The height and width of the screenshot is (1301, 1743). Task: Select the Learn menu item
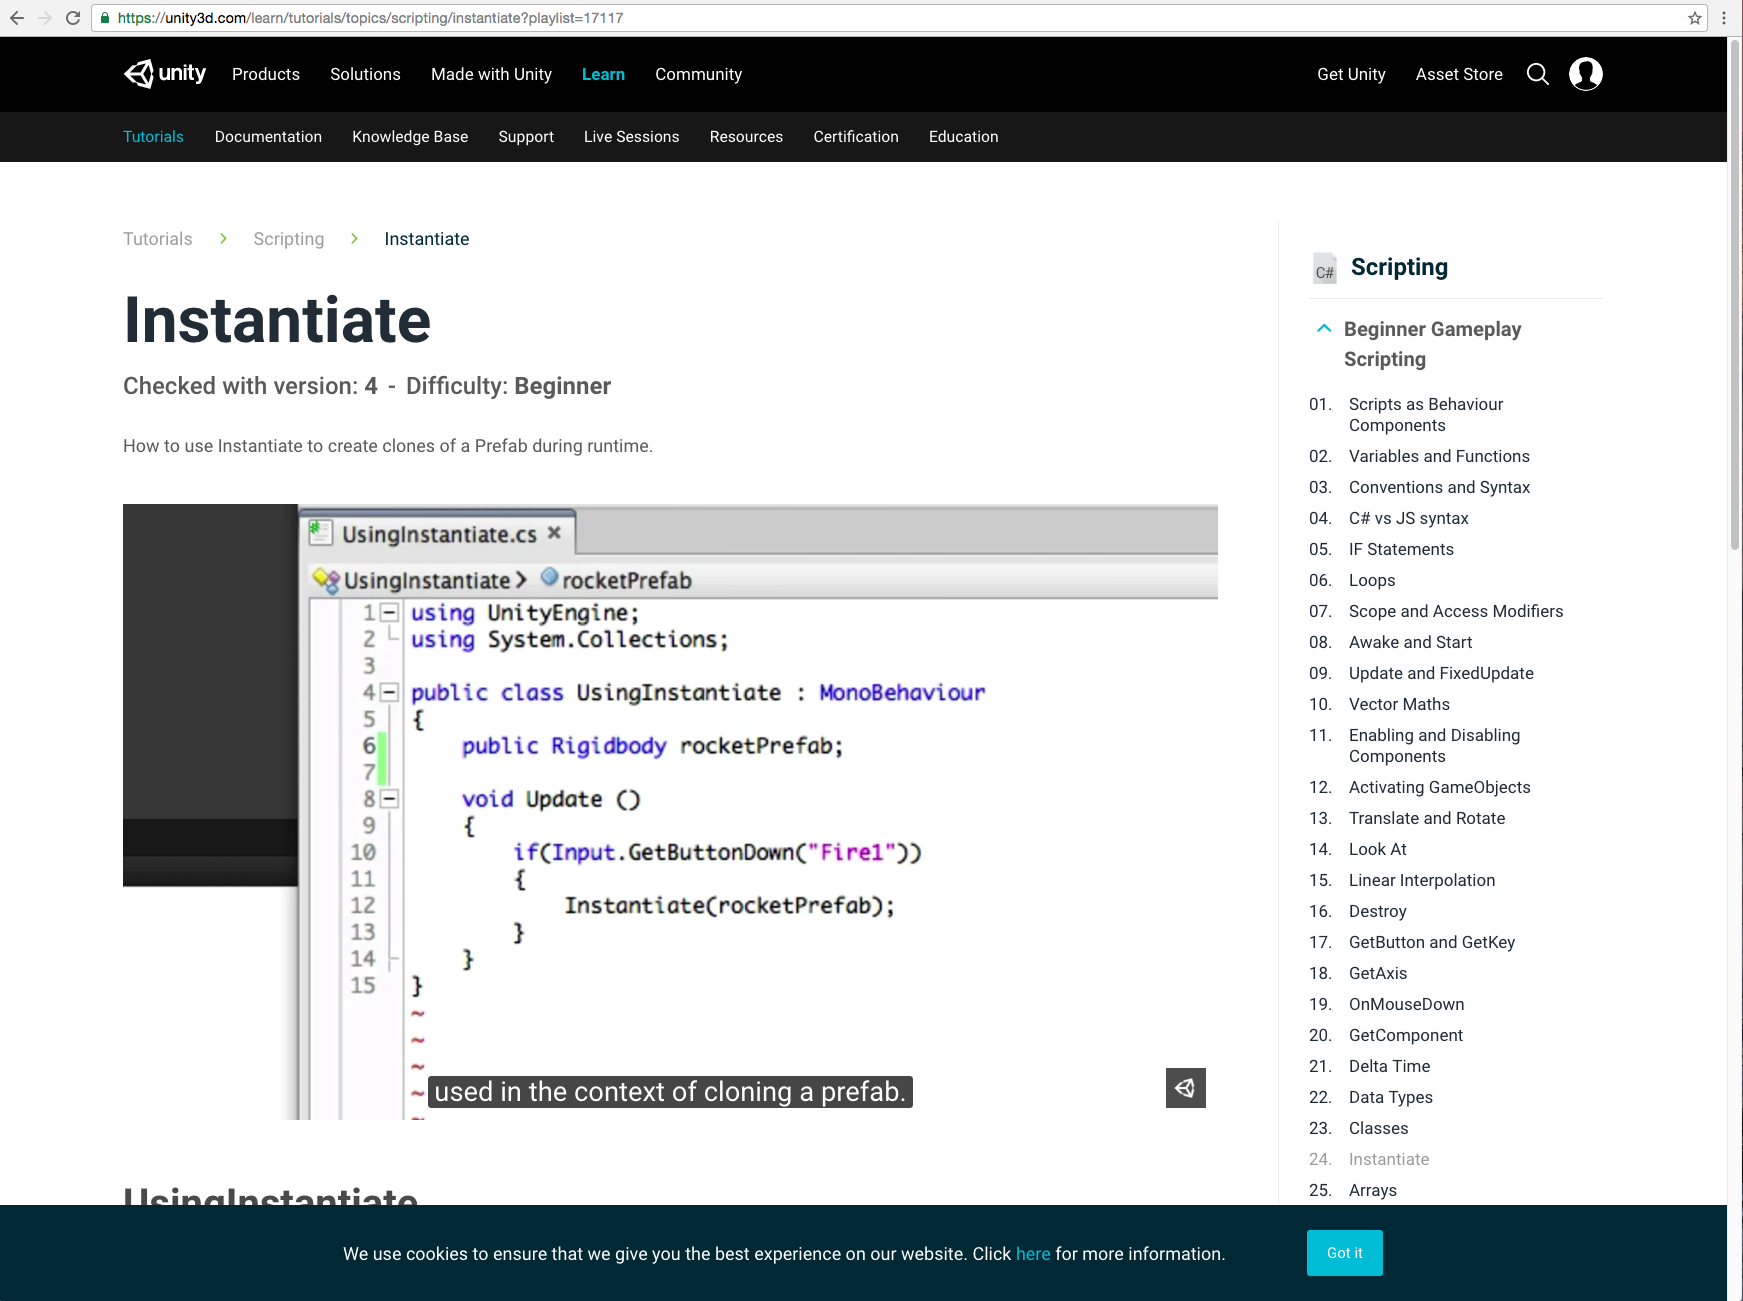(603, 74)
